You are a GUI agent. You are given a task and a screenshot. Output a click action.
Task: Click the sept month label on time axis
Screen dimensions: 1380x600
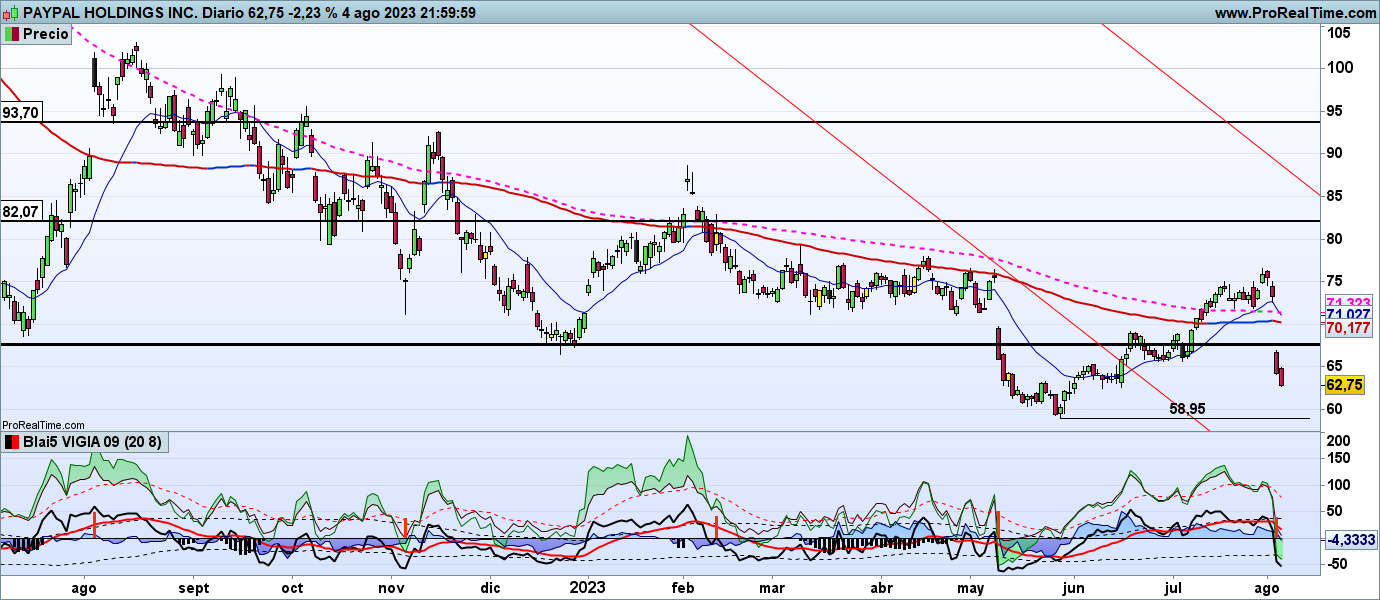click(x=195, y=587)
